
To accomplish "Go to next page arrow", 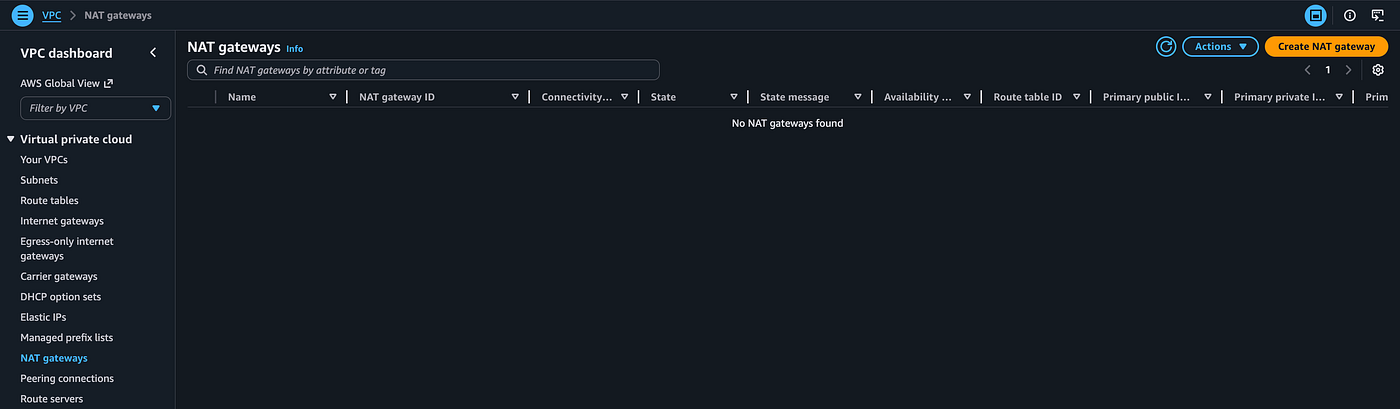I will click(1348, 70).
